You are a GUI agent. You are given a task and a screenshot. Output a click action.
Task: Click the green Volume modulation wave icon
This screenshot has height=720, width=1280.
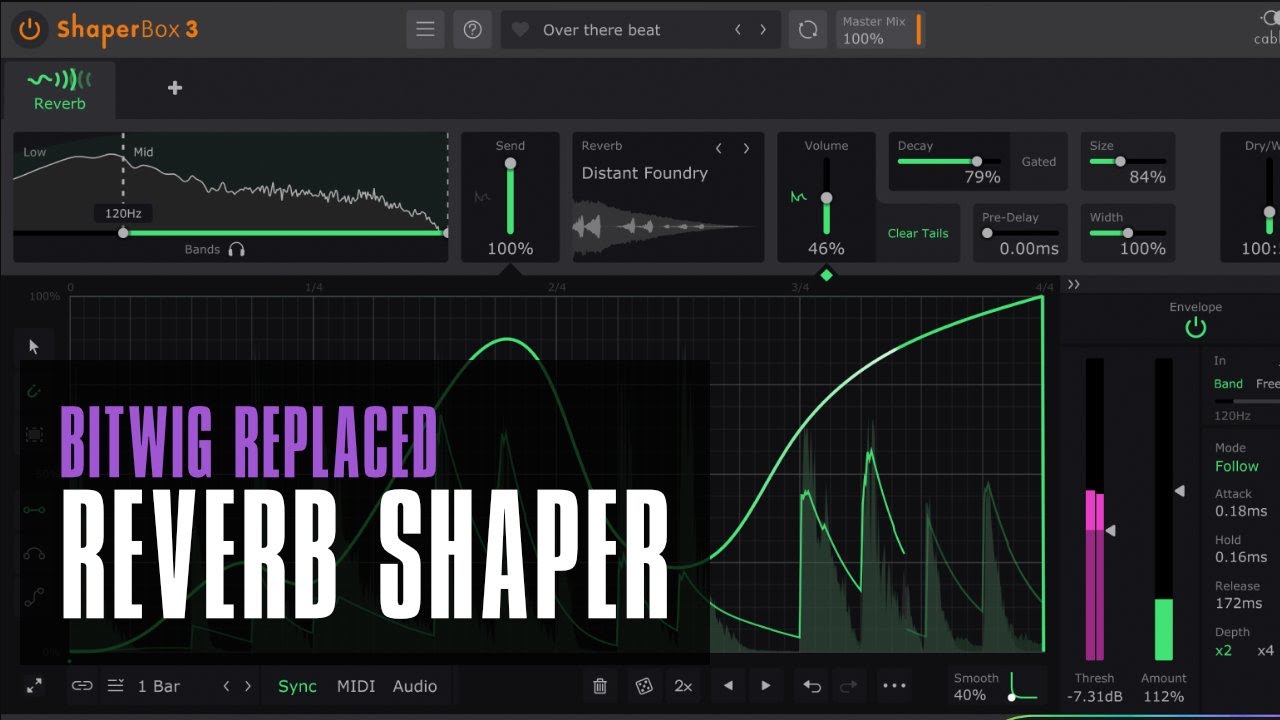[x=798, y=197]
